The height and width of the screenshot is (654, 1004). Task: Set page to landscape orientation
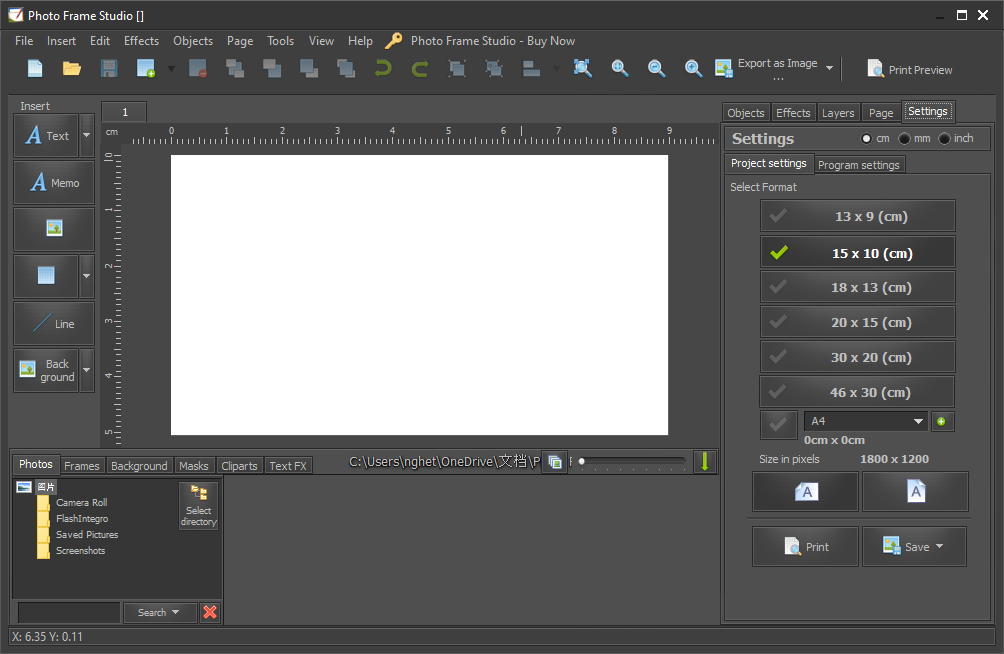pyautogui.click(x=805, y=491)
